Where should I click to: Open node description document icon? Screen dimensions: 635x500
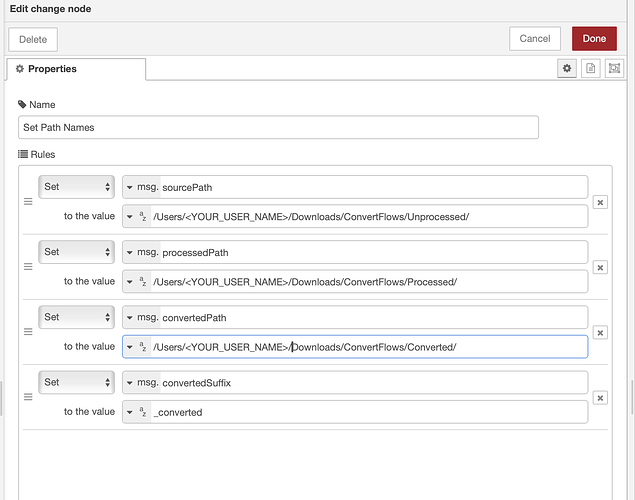[x=591, y=69]
